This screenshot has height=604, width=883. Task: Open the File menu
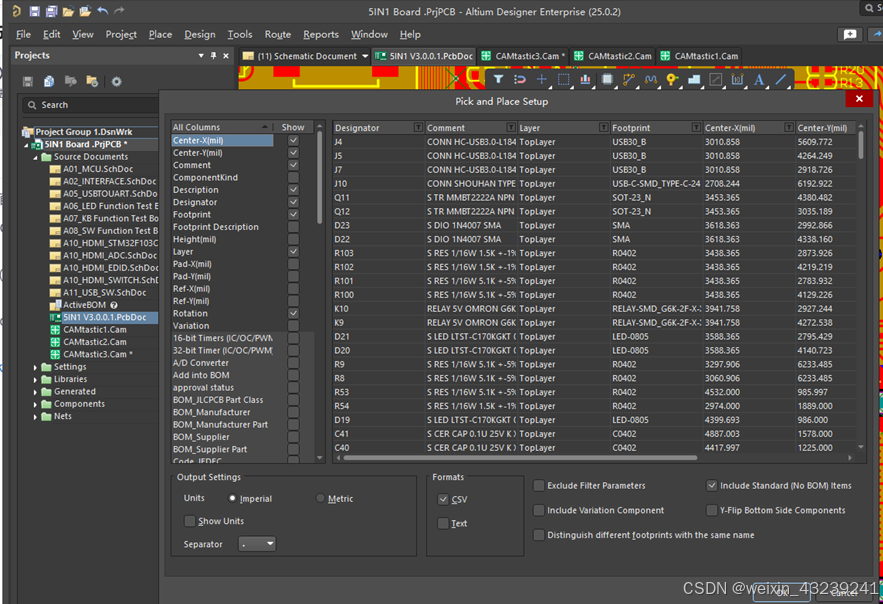[x=24, y=34]
